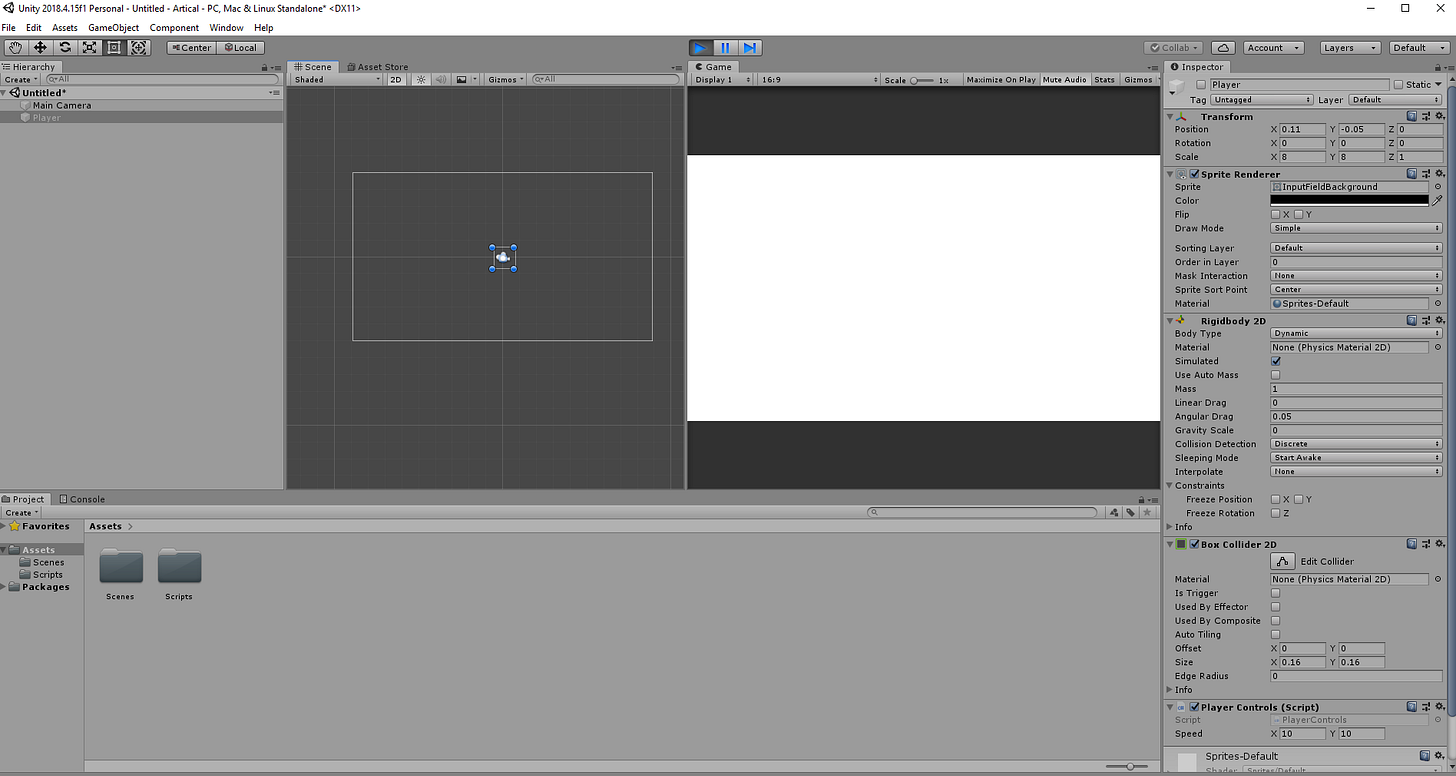Pause play mode
The image size is (1456, 776).
click(x=725, y=47)
